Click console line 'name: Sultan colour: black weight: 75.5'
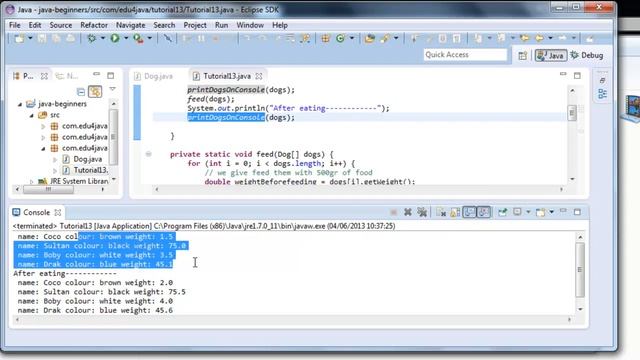 point(102,292)
